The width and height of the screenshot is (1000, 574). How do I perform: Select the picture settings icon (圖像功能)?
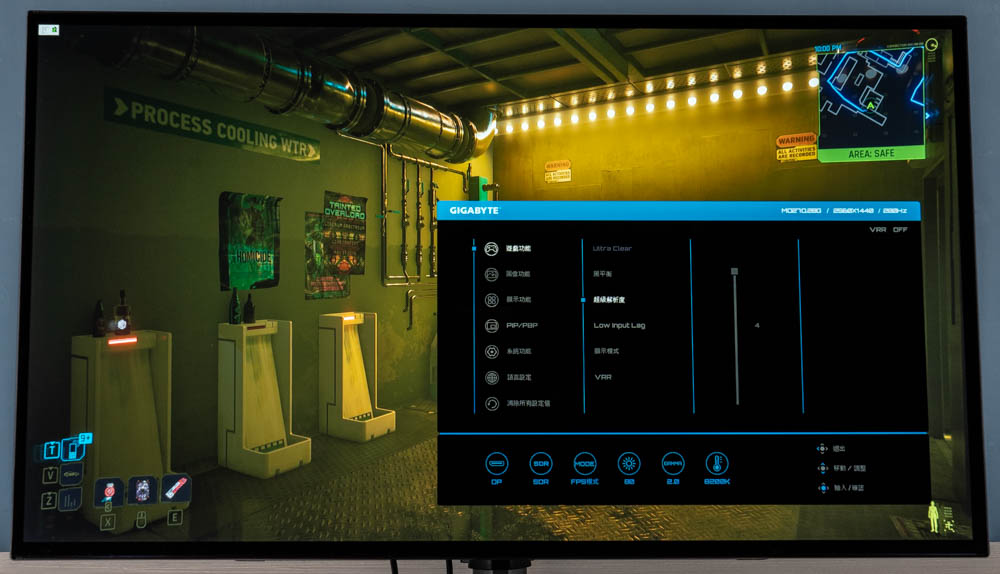tap(491, 274)
